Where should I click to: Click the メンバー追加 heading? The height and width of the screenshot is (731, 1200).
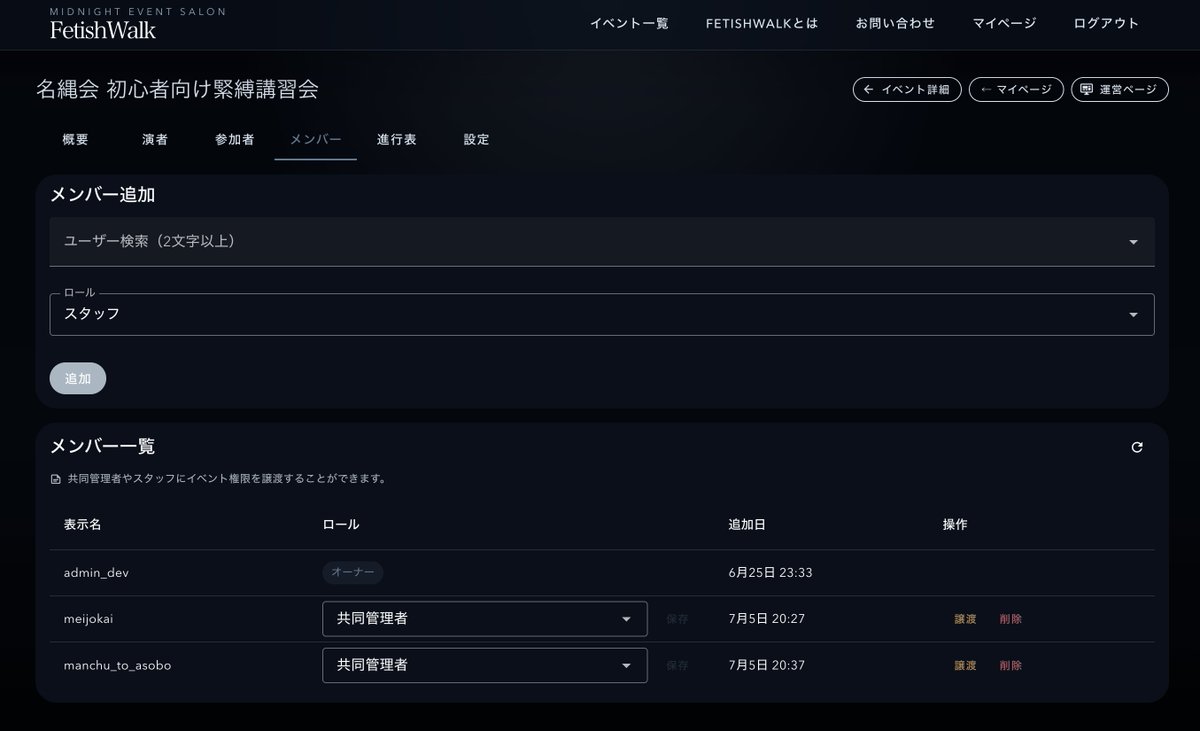point(103,195)
